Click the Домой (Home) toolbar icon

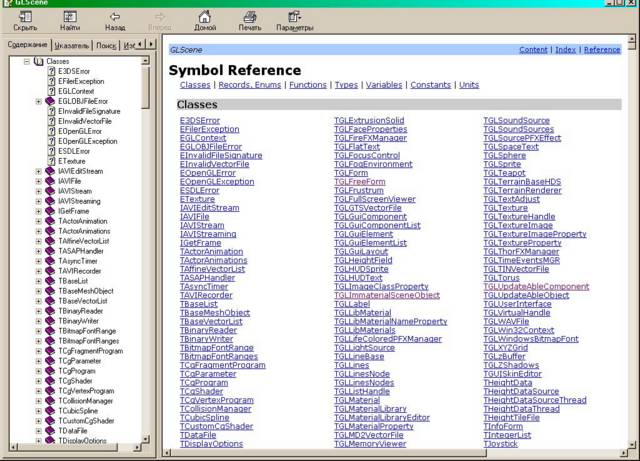click(x=204, y=17)
